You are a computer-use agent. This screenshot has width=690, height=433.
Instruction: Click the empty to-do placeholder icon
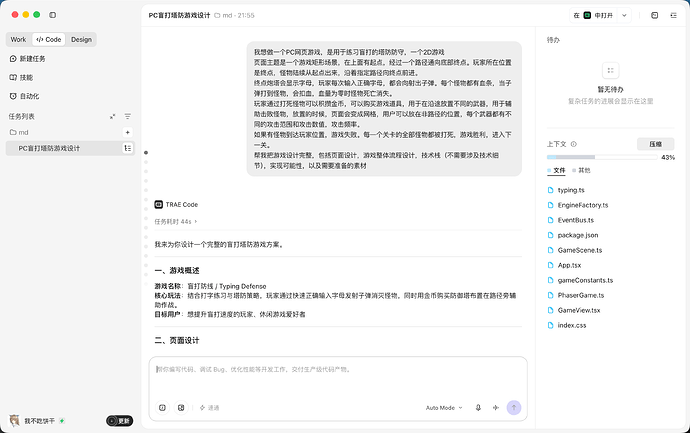(x=610, y=70)
